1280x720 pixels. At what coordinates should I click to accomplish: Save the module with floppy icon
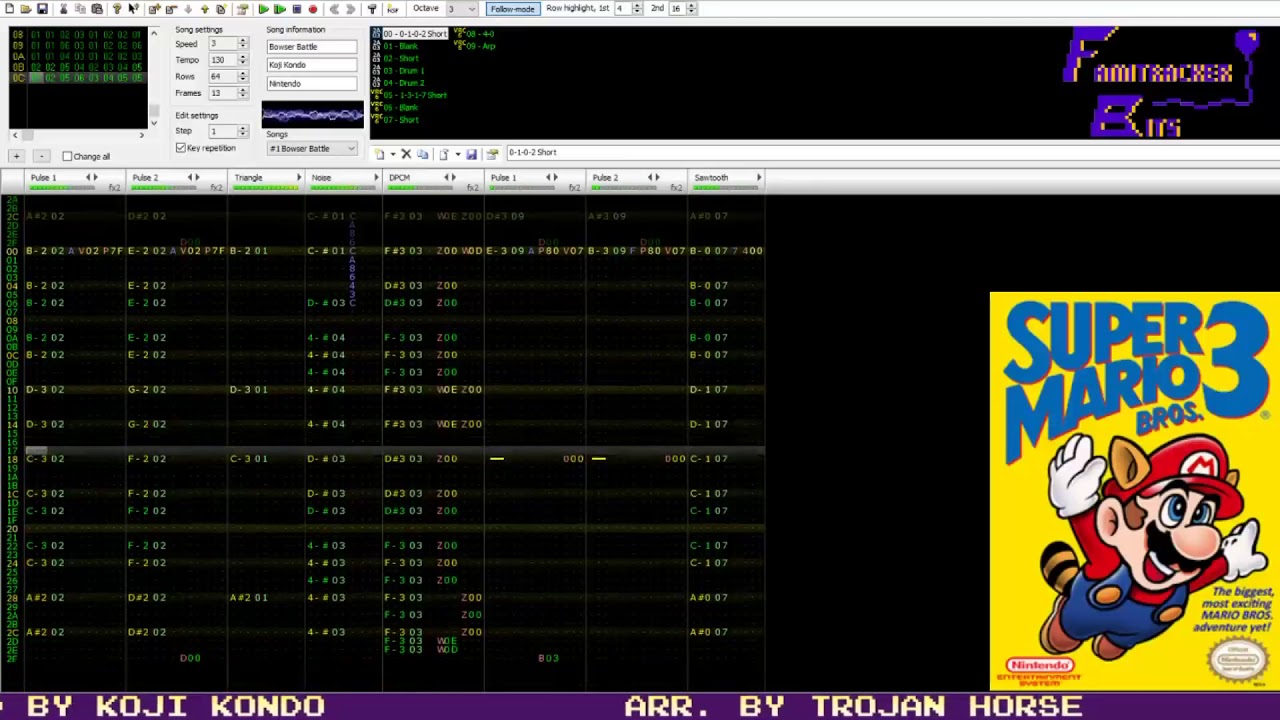click(x=42, y=9)
